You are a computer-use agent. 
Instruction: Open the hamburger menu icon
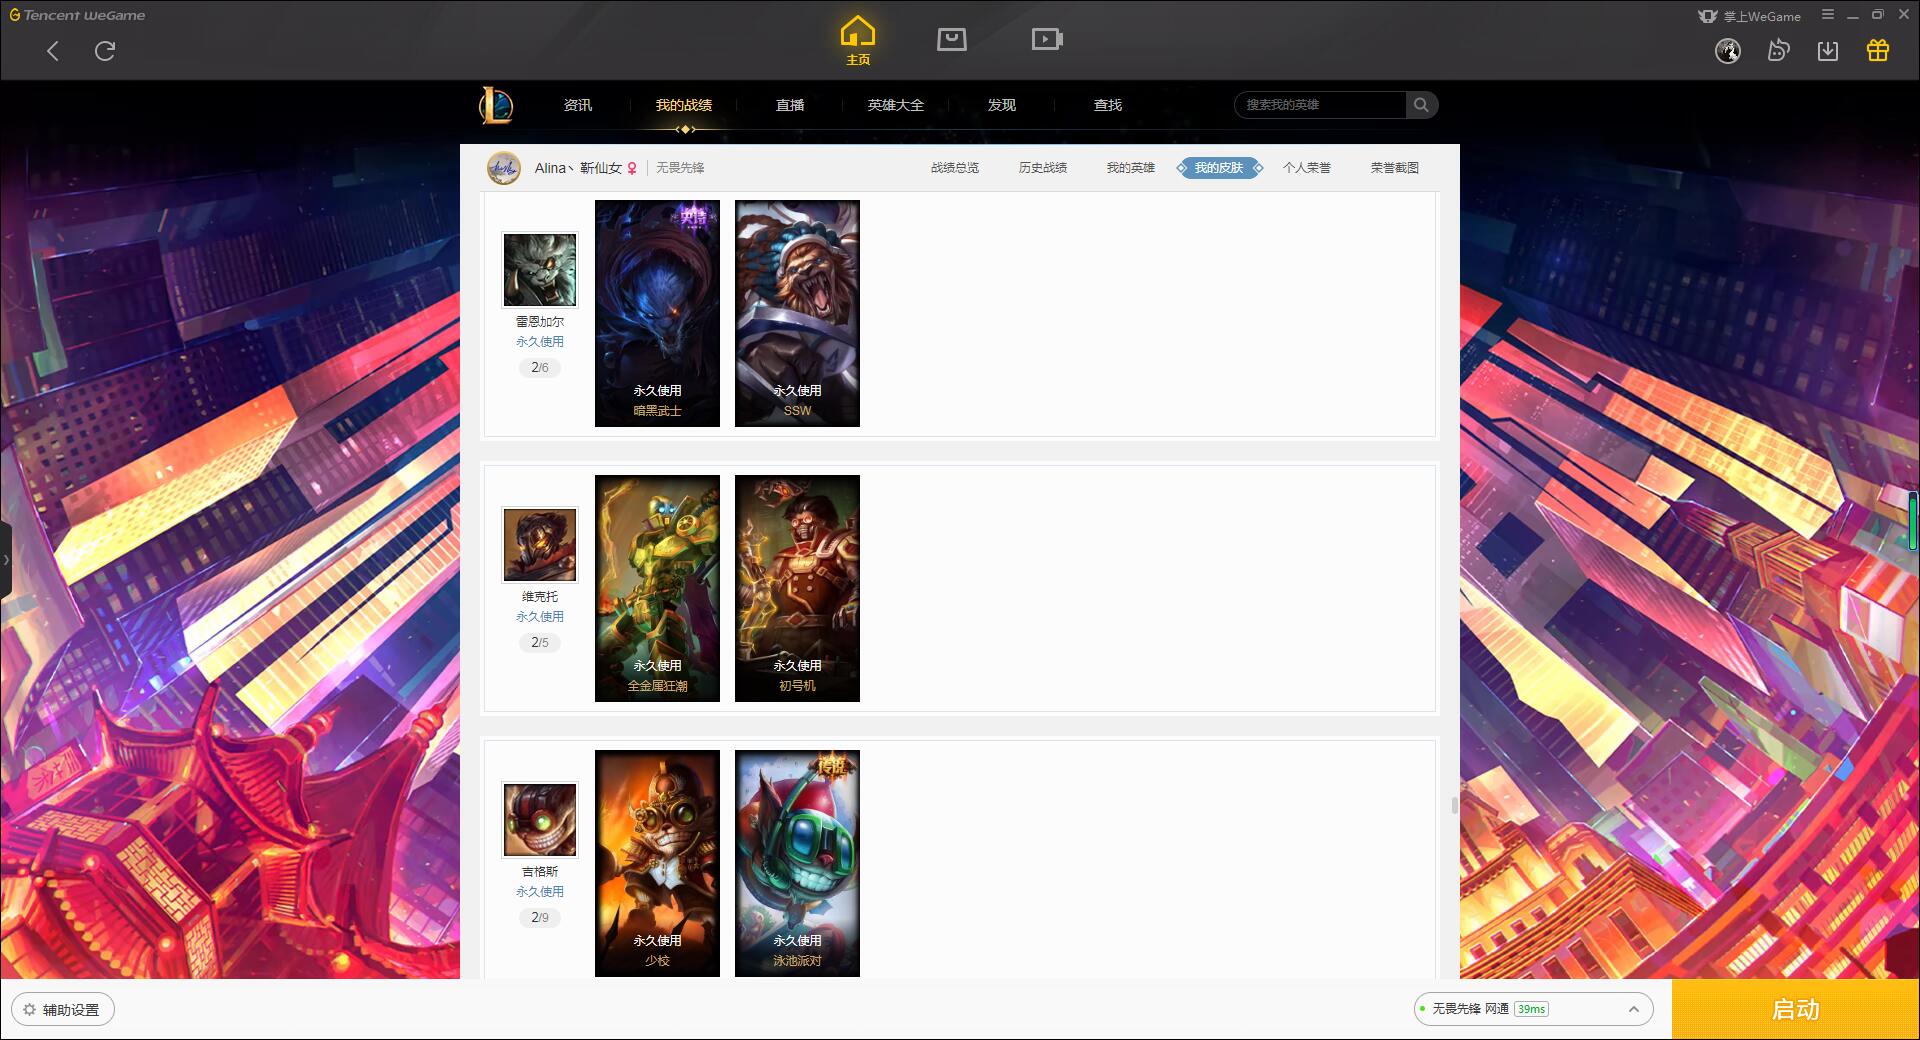click(1828, 15)
